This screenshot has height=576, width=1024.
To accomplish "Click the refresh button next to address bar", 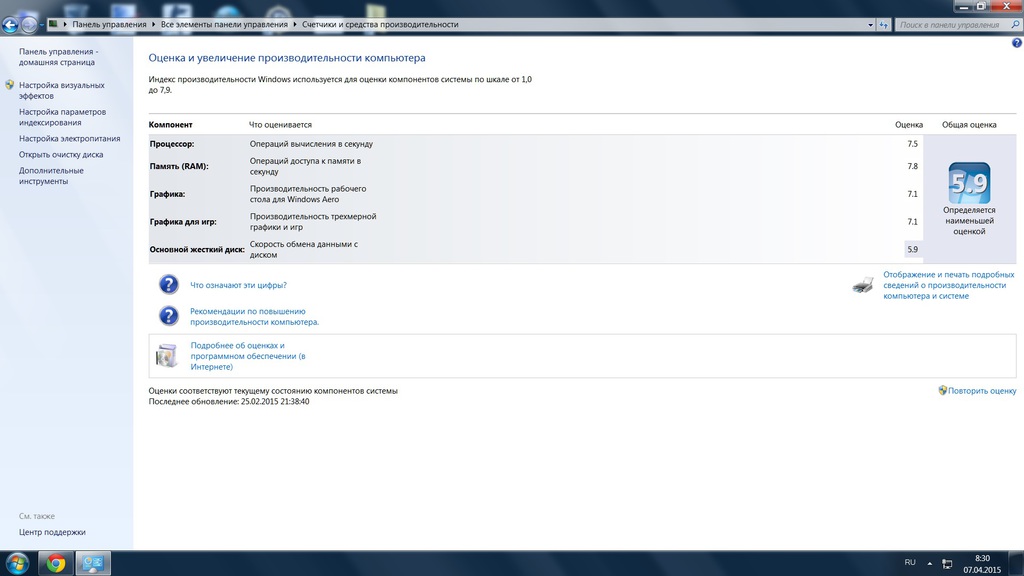I will click(x=884, y=25).
